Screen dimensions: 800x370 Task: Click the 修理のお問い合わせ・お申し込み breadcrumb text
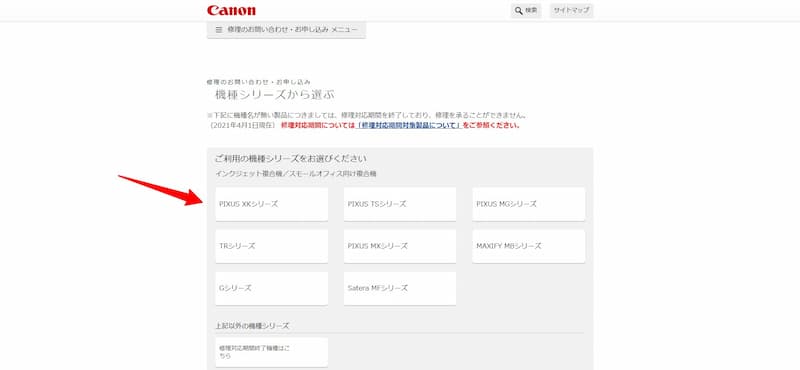click(259, 82)
